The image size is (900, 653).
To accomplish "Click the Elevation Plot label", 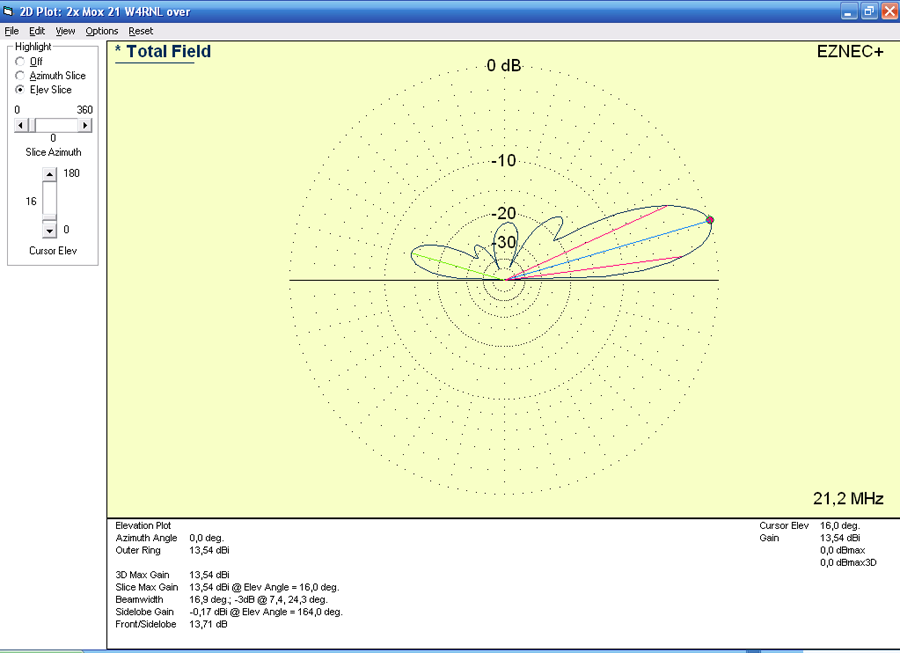I will point(143,526).
